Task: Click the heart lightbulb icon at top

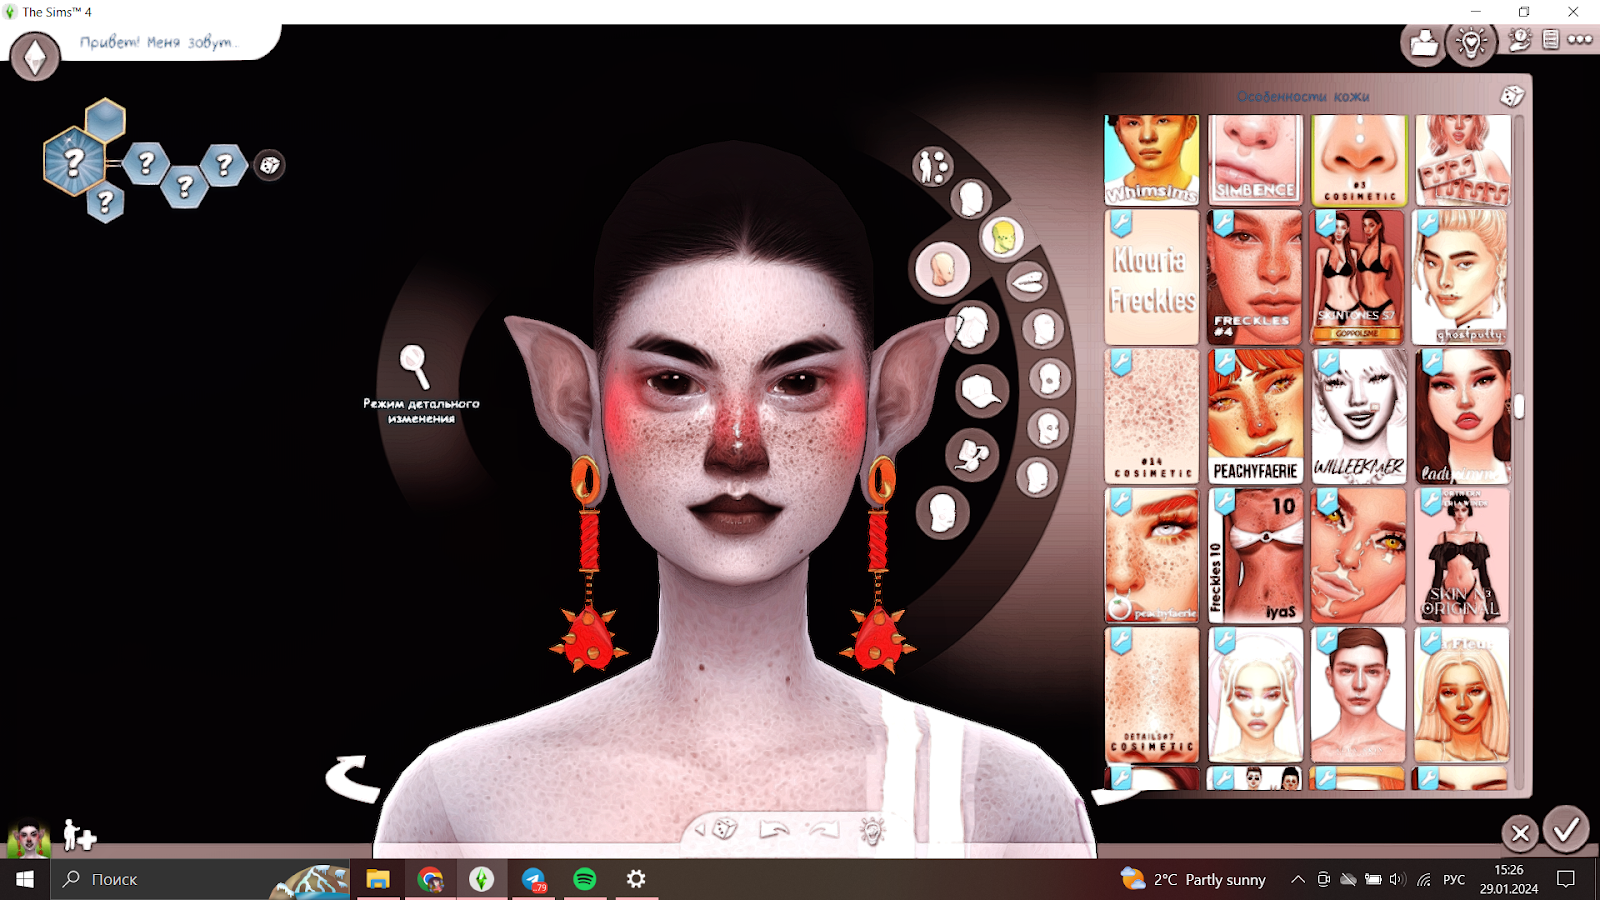Action: [1472, 44]
